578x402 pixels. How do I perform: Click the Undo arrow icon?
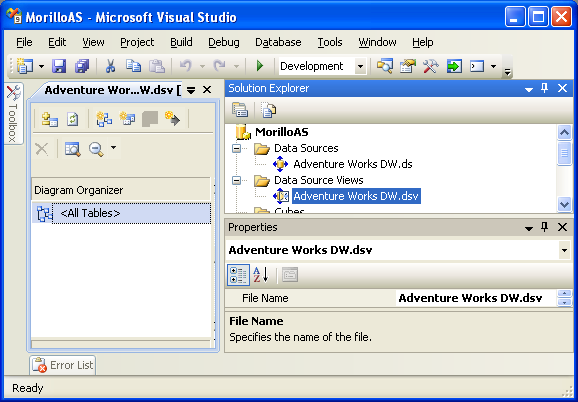[x=186, y=66]
